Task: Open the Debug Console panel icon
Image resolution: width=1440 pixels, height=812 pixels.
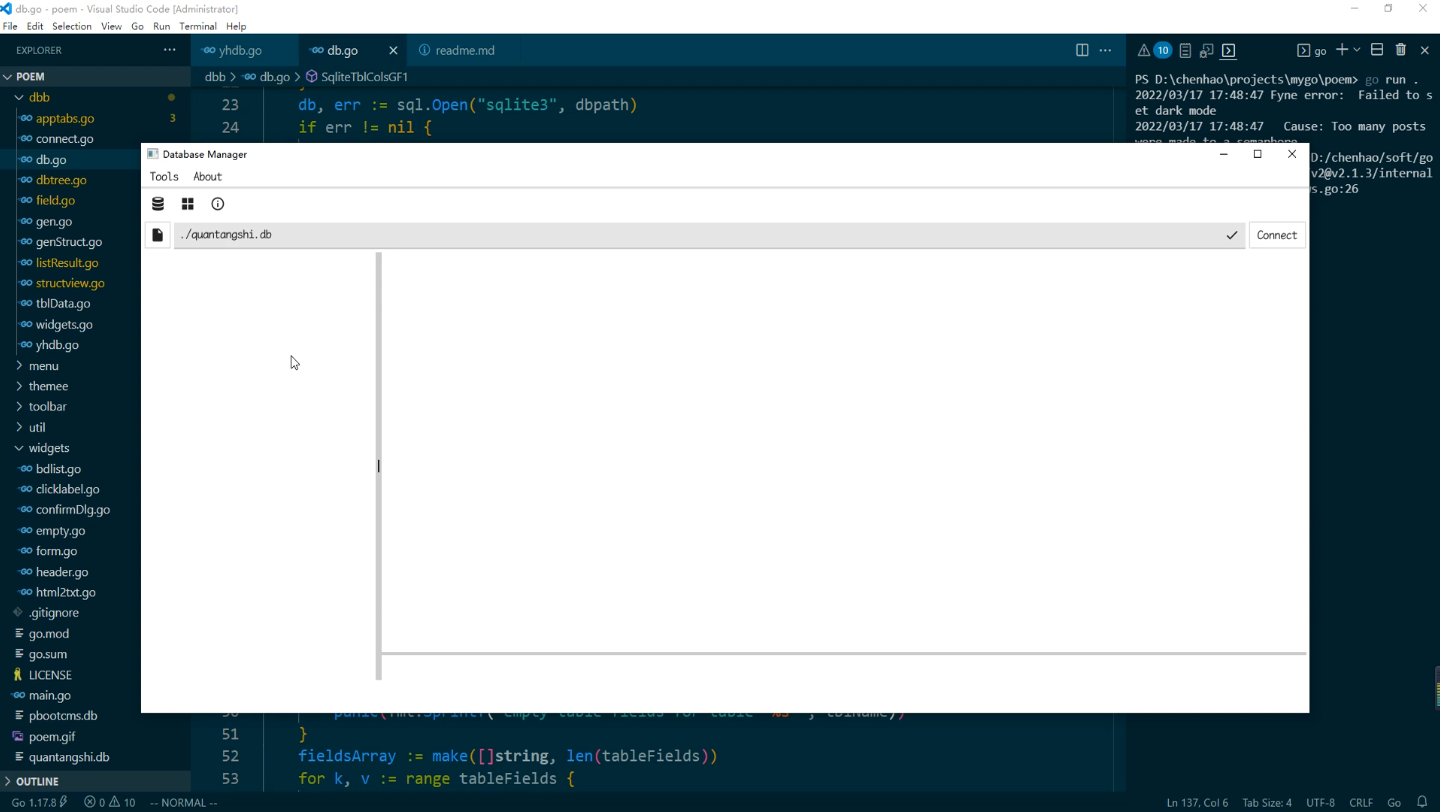Action: (1207, 50)
